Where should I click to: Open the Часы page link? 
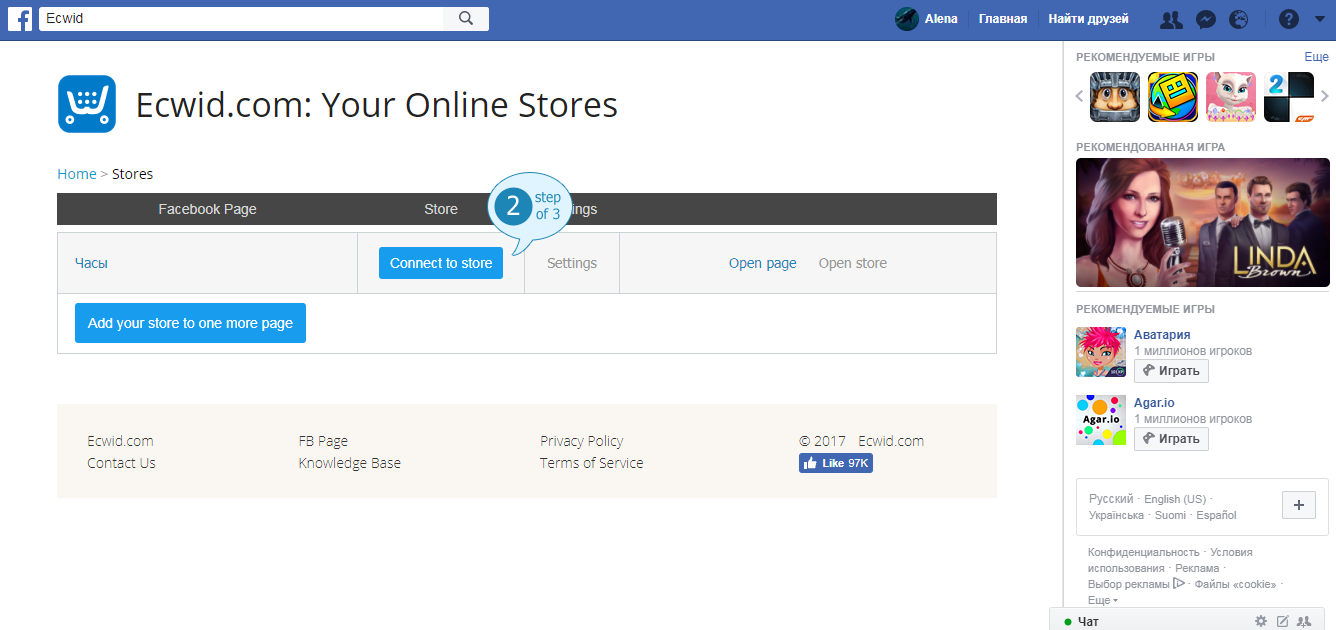91,263
